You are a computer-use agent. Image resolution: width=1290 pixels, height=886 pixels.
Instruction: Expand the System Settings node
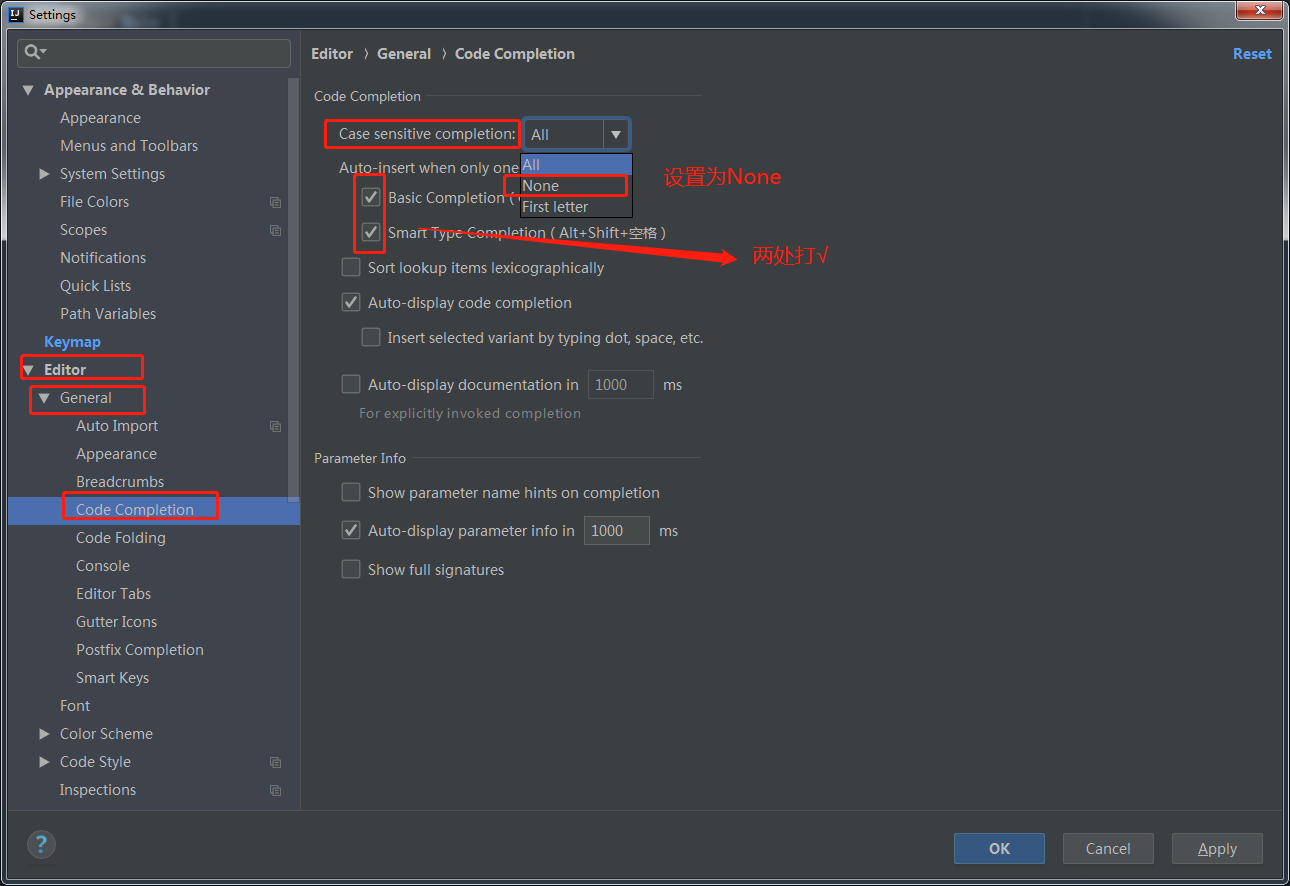pyautogui.click(x=44, y=174)
